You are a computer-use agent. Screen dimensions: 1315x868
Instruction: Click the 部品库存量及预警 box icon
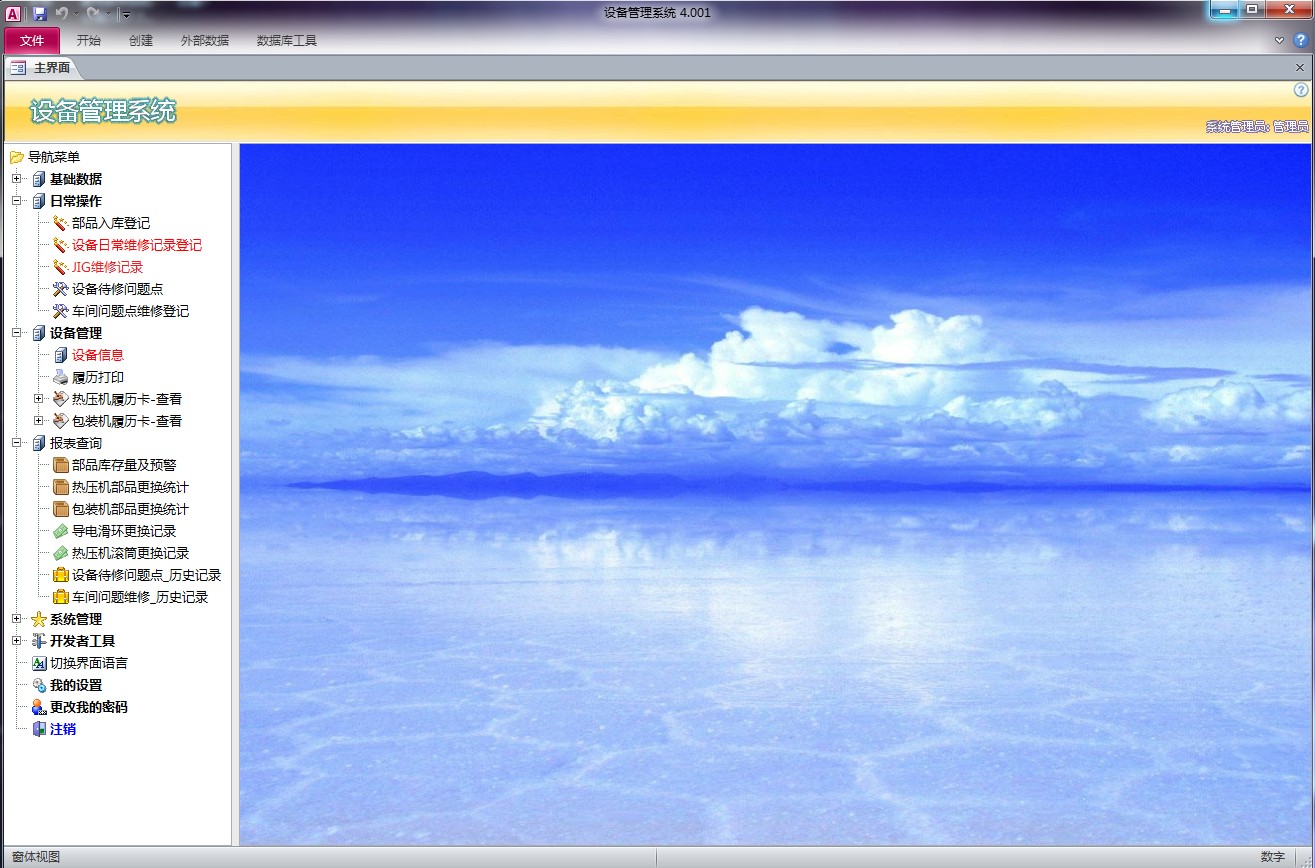point(61,465)
